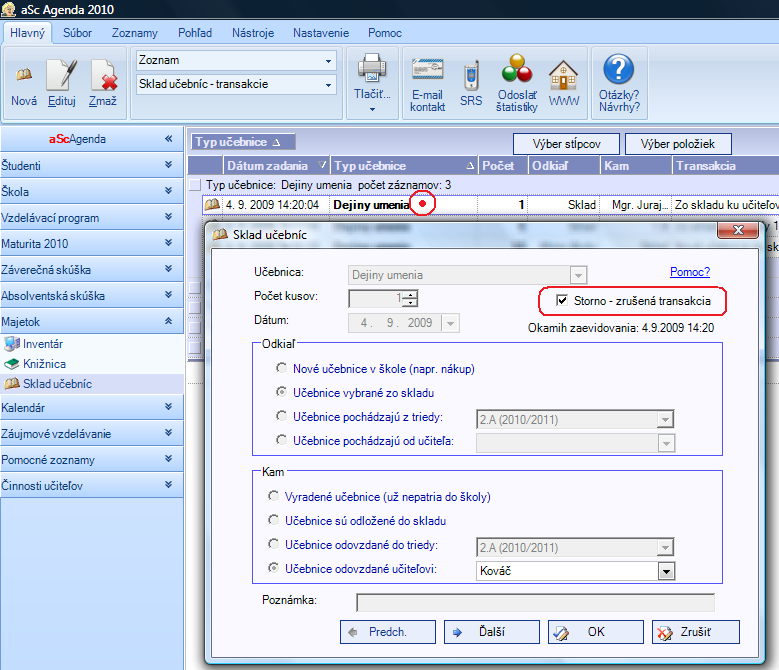
Task: Confirm with the OK button
Action: pos(595,632)
